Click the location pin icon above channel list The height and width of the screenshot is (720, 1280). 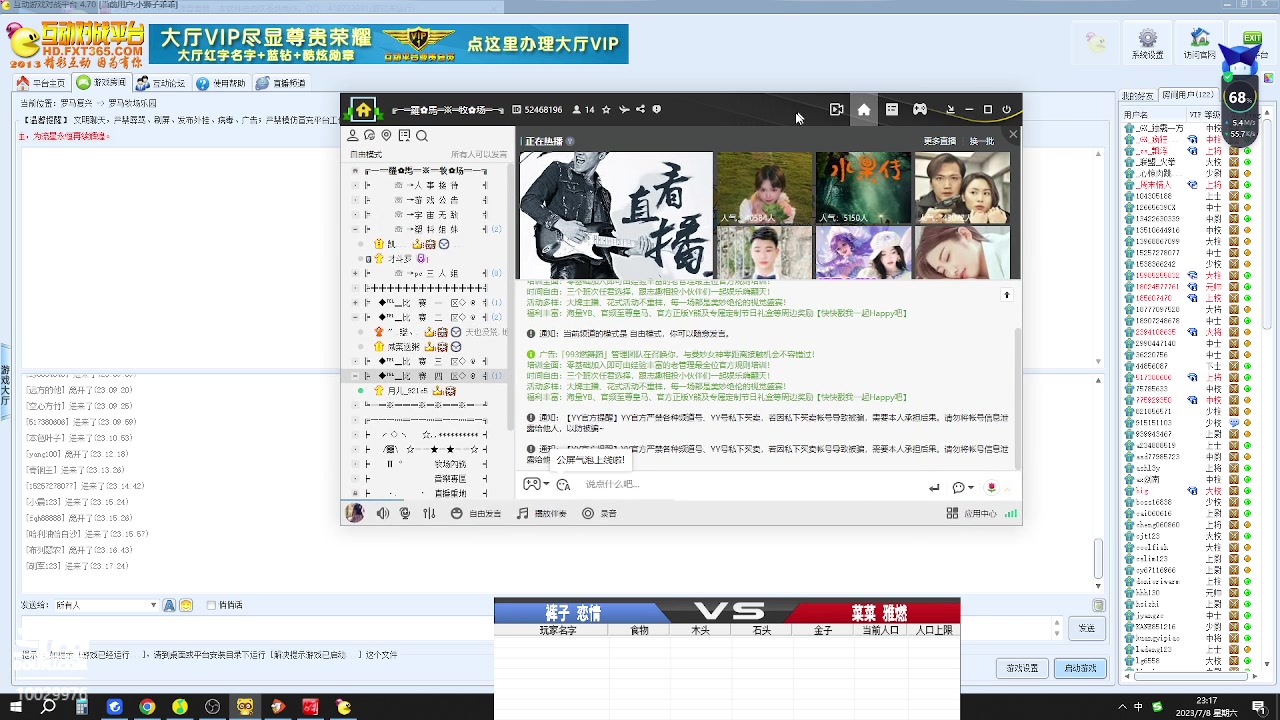tap(387, 136)
